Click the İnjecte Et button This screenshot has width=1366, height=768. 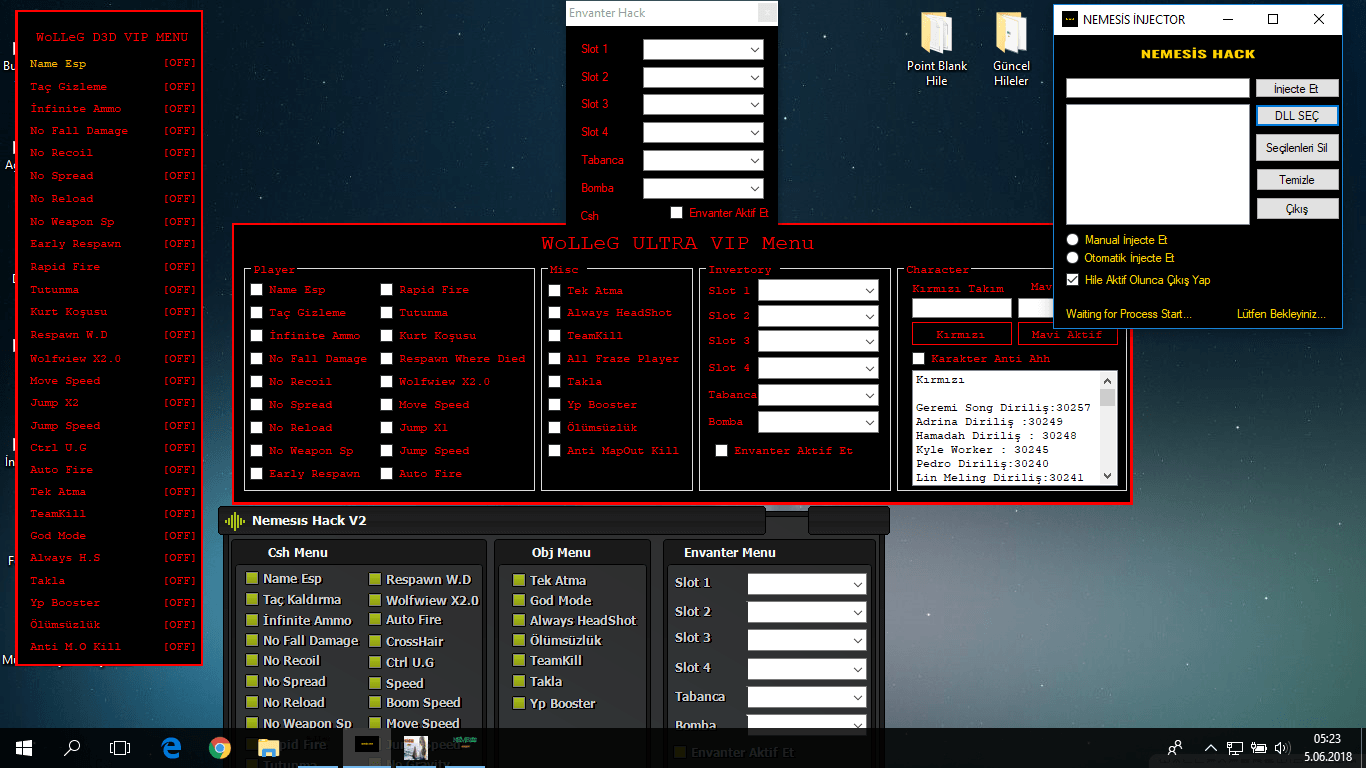coord(1297,88)
